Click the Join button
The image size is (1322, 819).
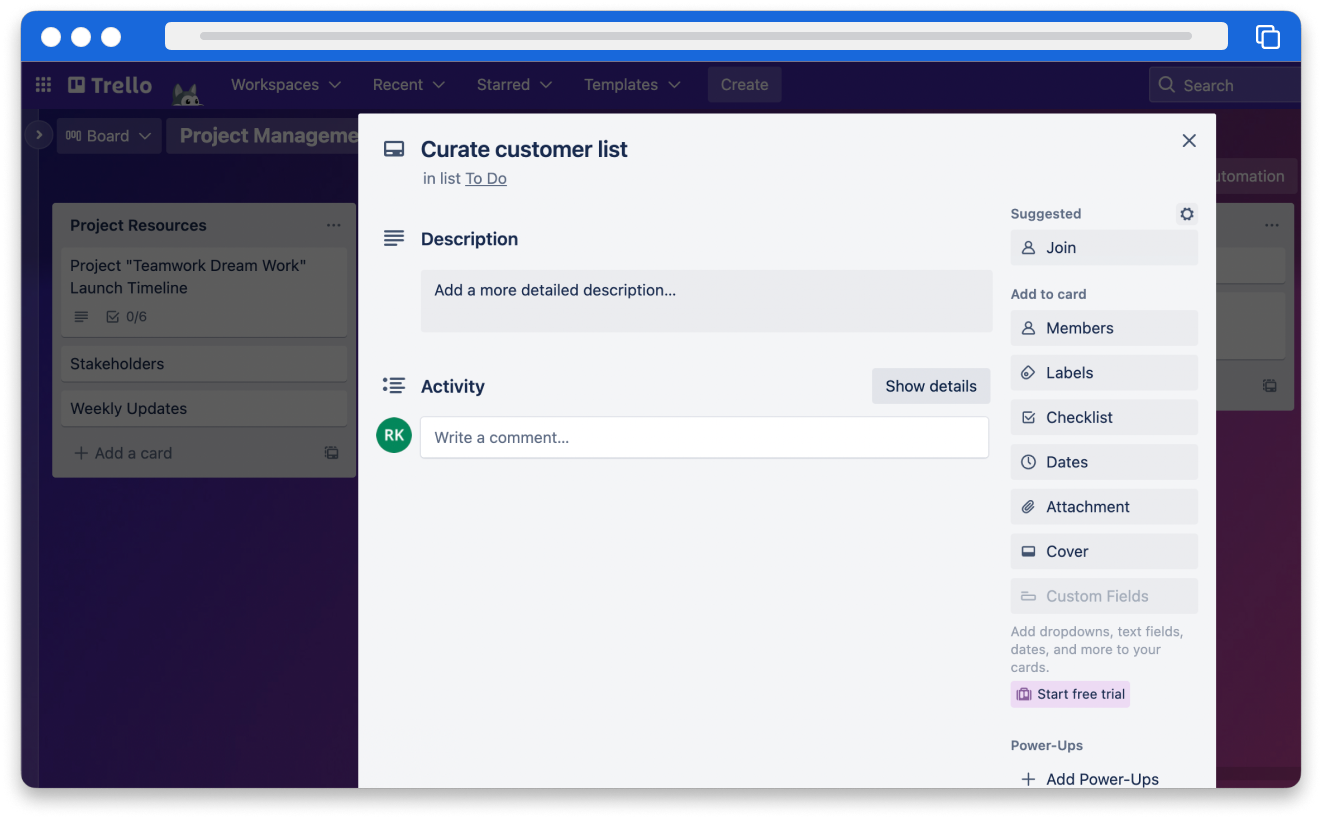click(1104, 248)
